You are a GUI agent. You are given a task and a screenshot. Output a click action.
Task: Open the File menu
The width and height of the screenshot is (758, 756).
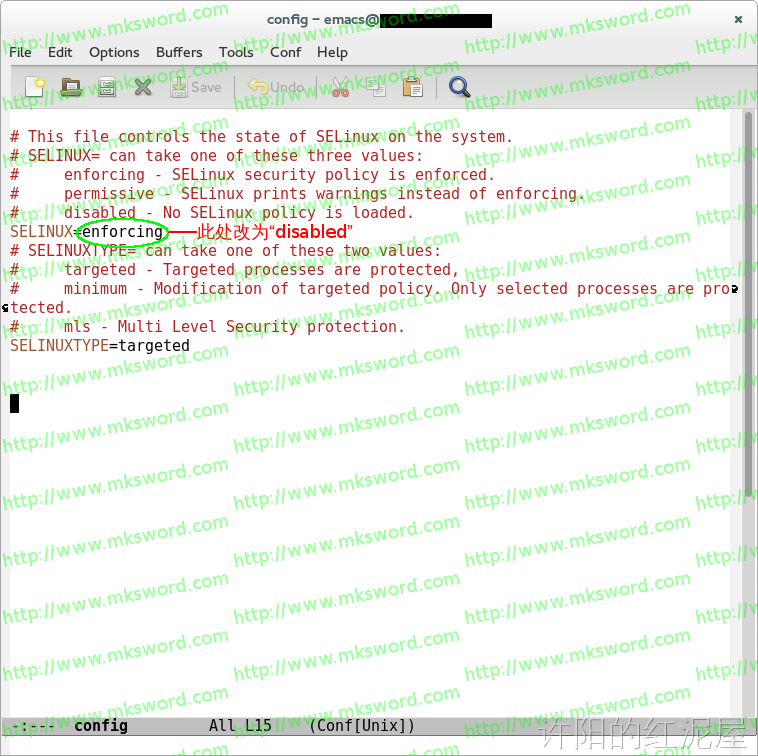[x=20, y=52]
